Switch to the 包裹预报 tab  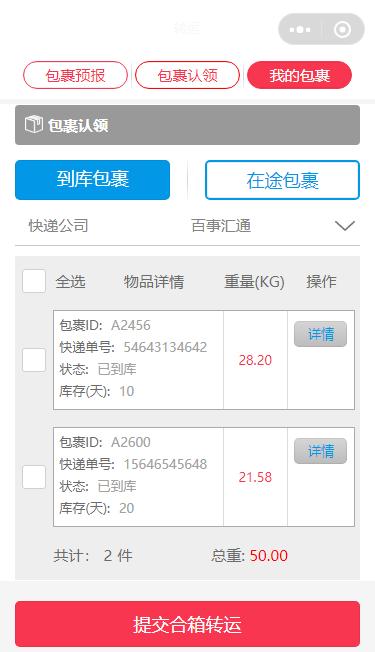75,75
